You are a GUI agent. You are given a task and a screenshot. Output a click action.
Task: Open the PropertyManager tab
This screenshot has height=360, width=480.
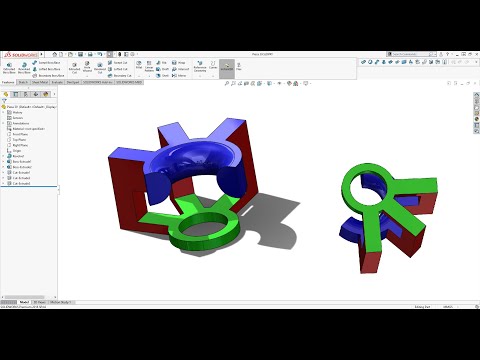tap(16, 94)
